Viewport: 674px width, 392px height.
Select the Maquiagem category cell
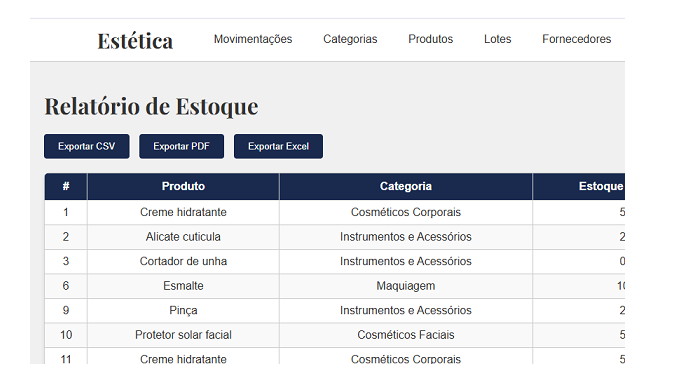tap(406, 286)
